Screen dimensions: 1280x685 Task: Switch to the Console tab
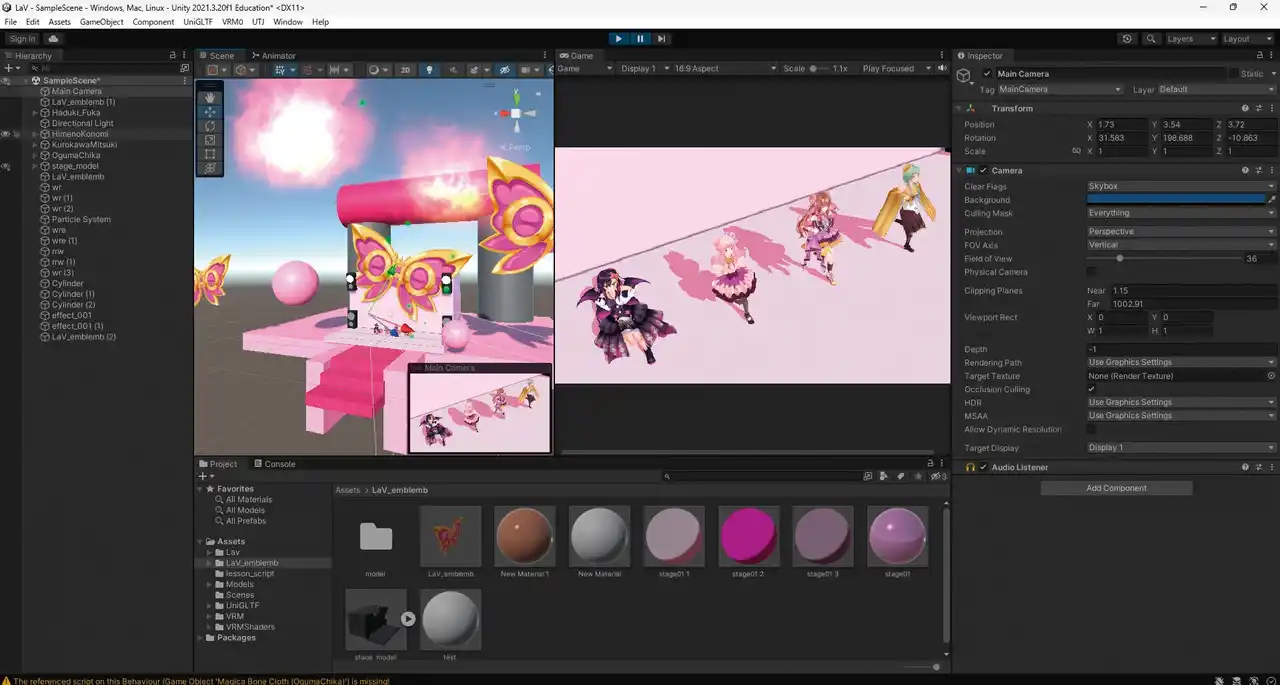(x=274, y=464)
